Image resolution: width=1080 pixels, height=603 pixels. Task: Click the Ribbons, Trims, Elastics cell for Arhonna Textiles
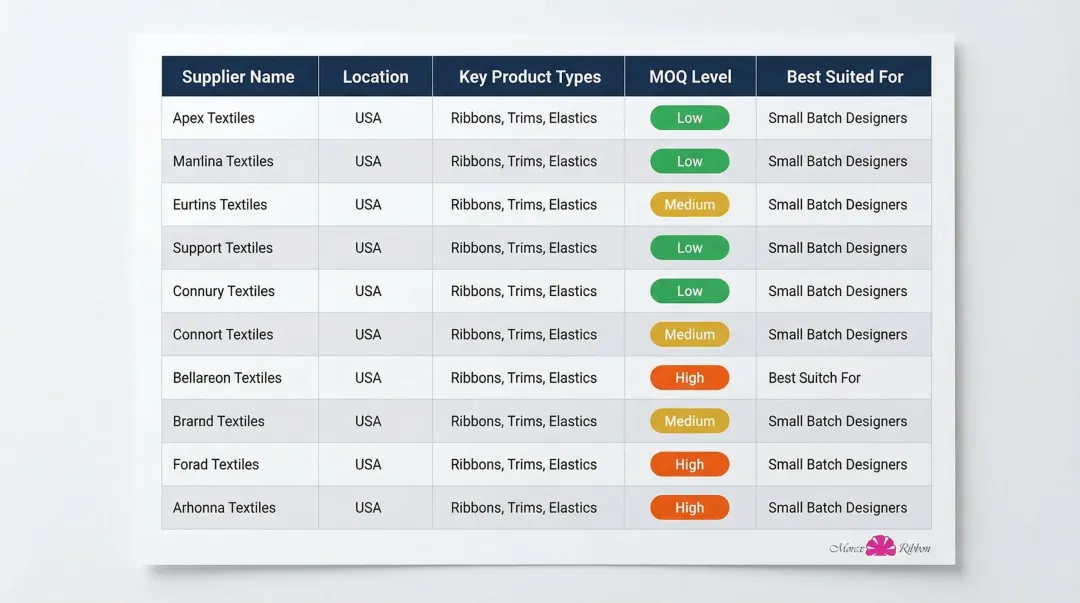pyautogui.click(x=523, y=507)
